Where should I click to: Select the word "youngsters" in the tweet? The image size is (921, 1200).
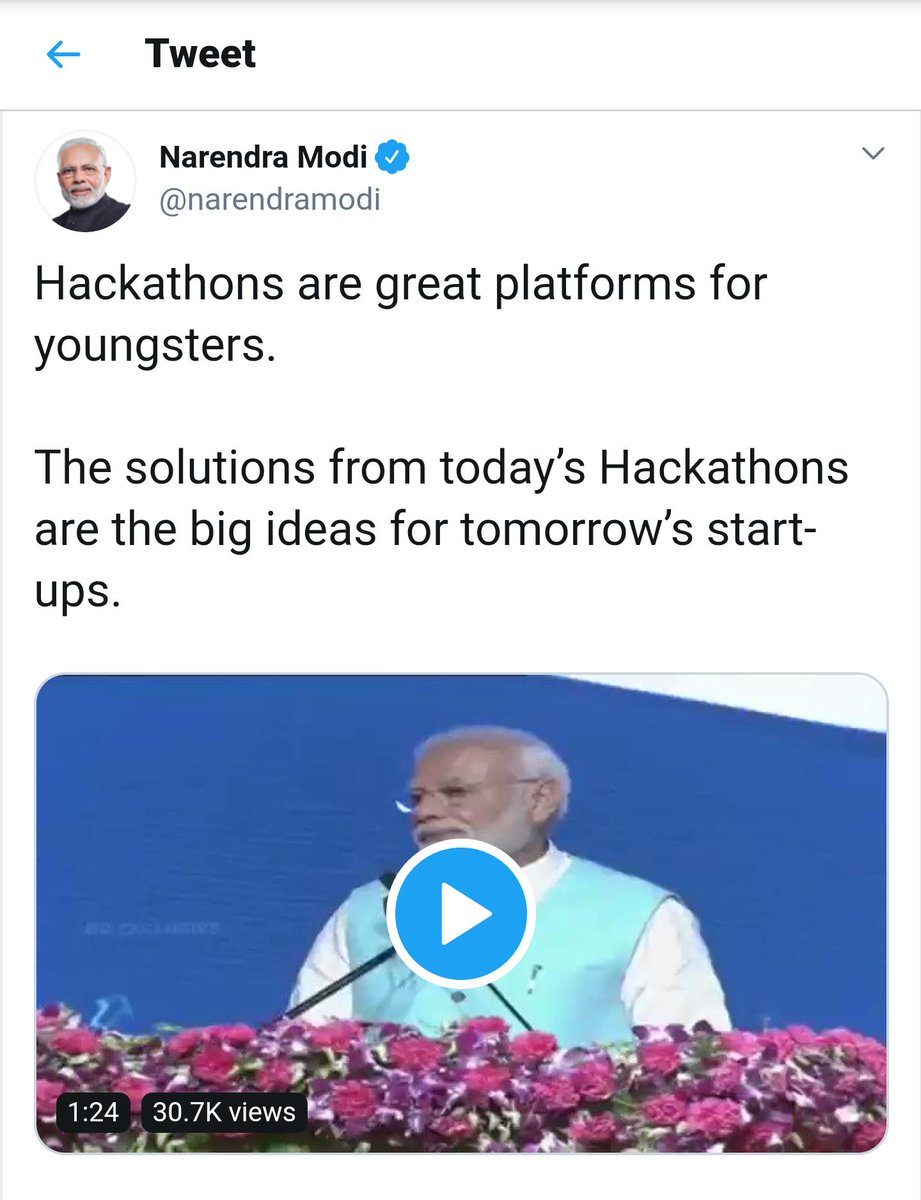[152, 346]
